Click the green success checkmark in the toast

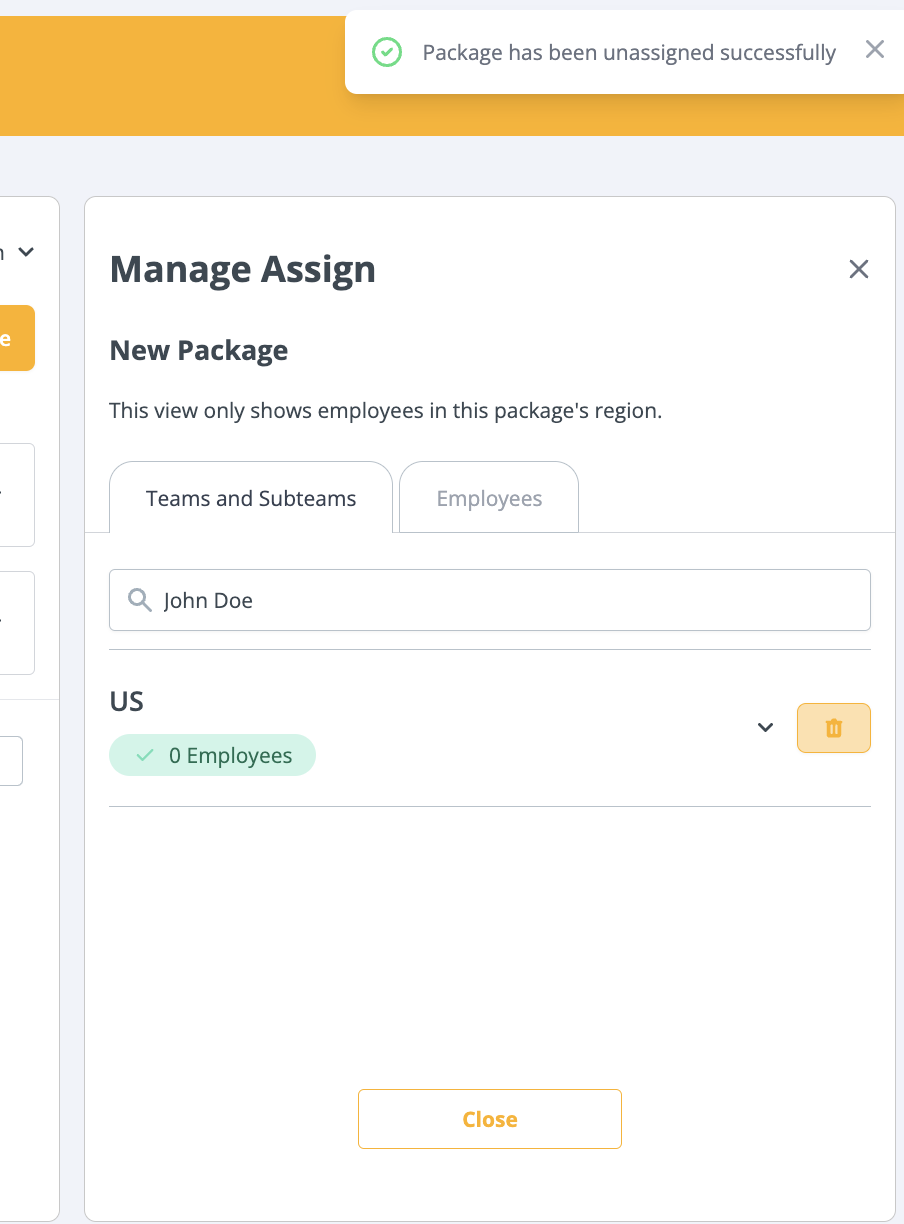[x=387, y=52]
